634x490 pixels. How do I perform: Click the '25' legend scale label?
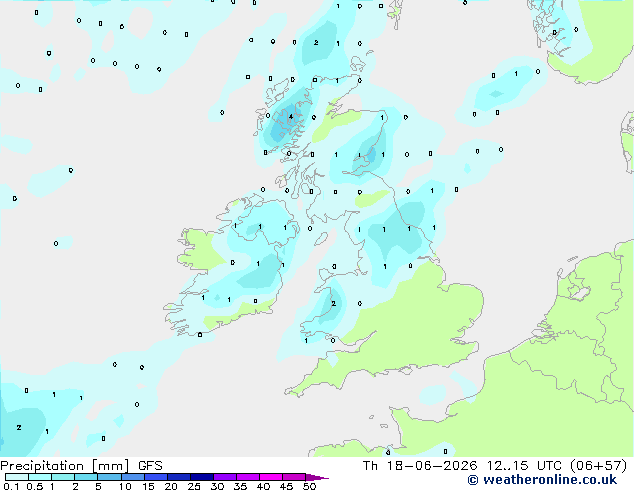pos(194,486)
